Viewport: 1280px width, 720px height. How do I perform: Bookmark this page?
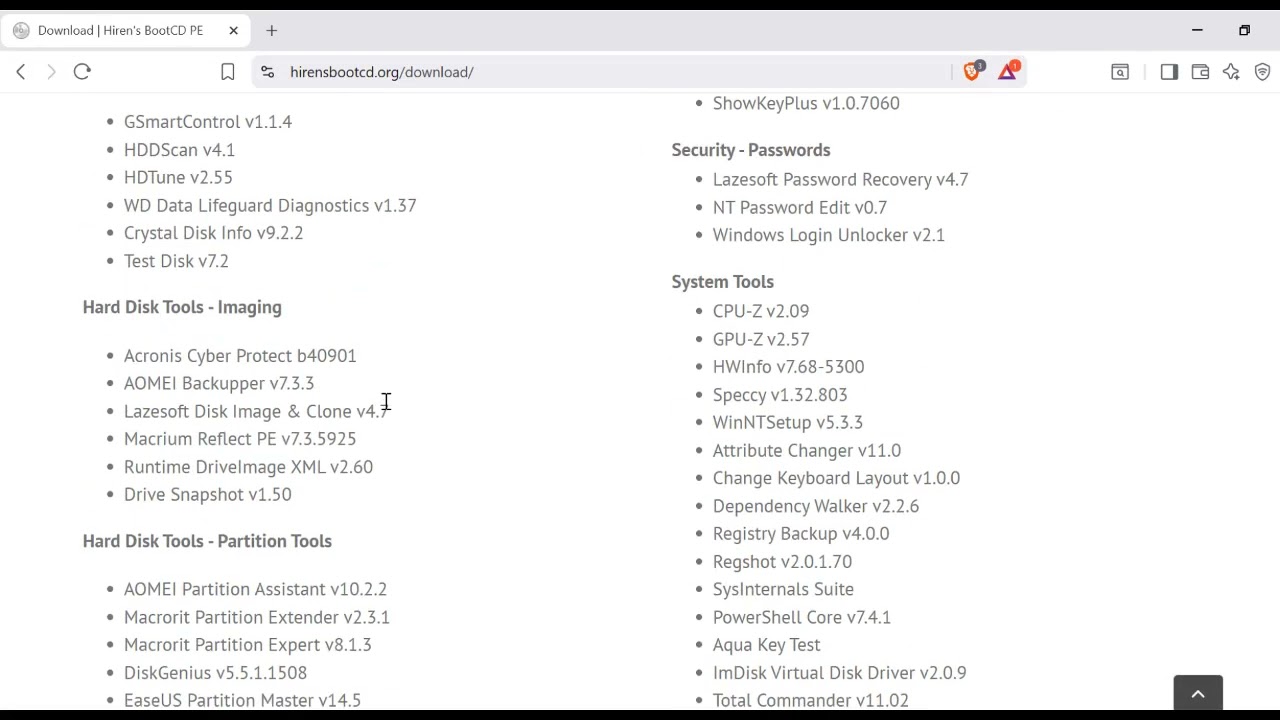[228, 72]
